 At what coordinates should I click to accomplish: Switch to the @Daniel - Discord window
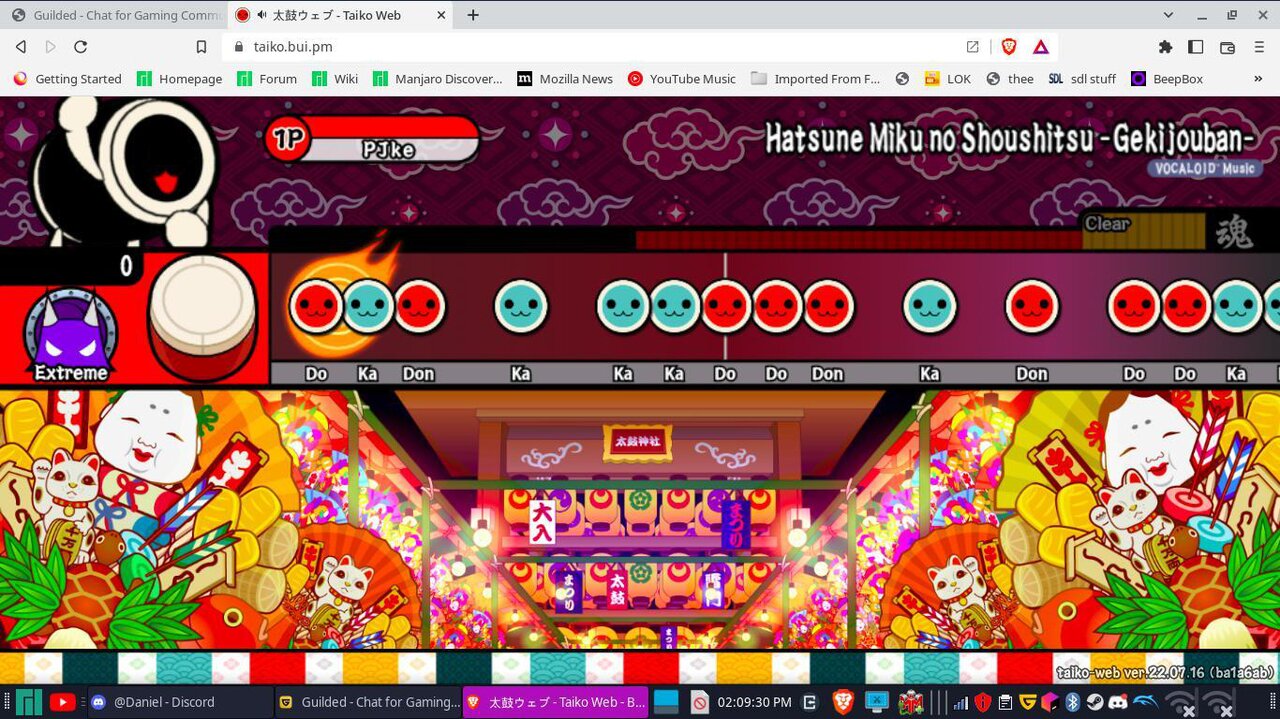[x=179, y=702]
